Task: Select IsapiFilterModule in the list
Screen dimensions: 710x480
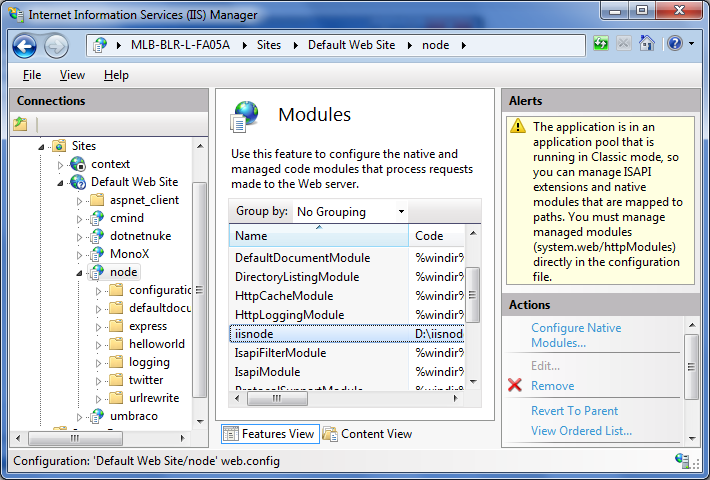Action: point(346,353)
